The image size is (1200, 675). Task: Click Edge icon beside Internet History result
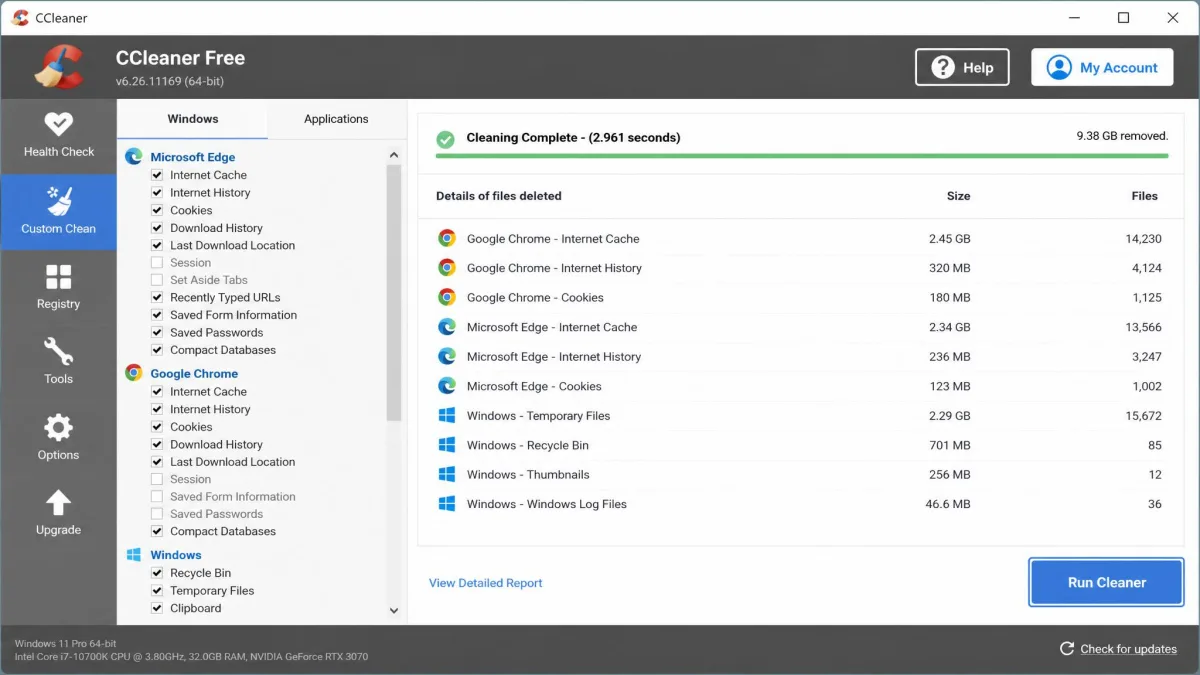(x=447, y=356)
